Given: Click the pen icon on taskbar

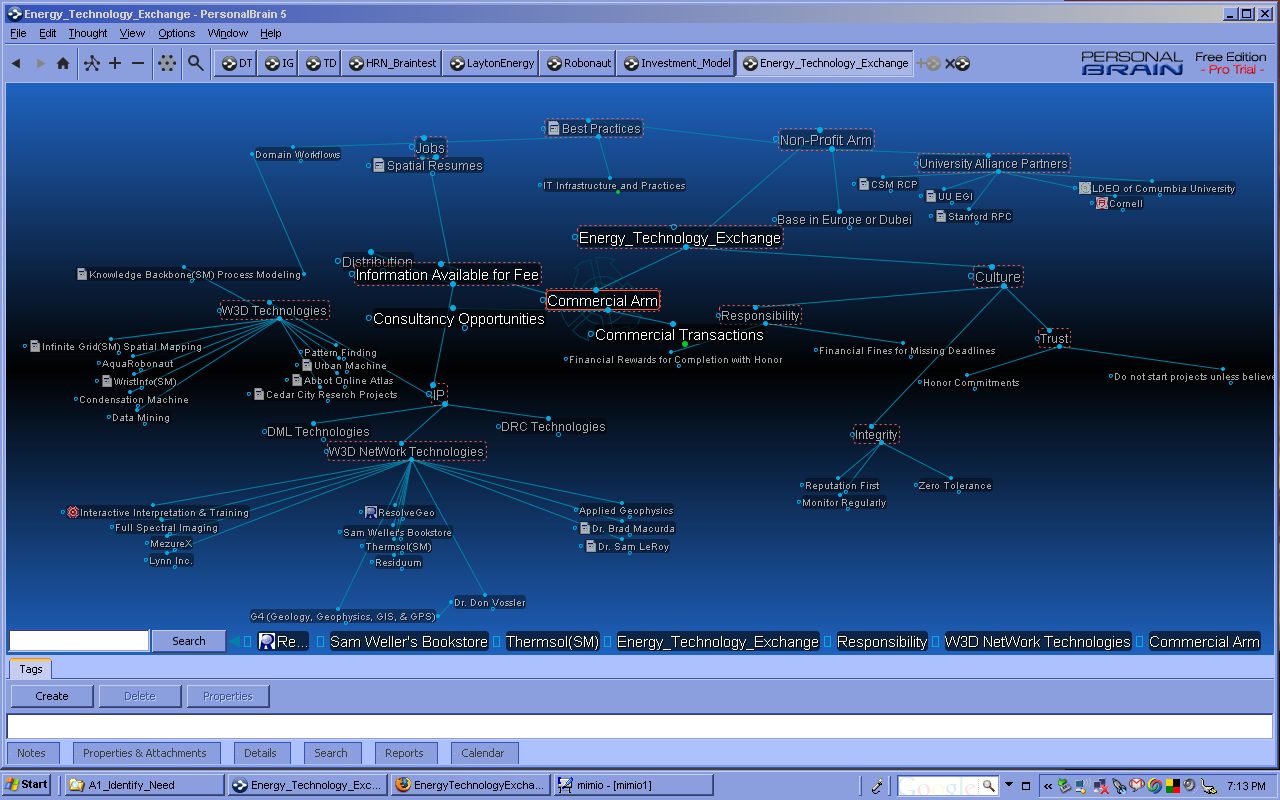Looking at the screenshot, I should point(877,785).
